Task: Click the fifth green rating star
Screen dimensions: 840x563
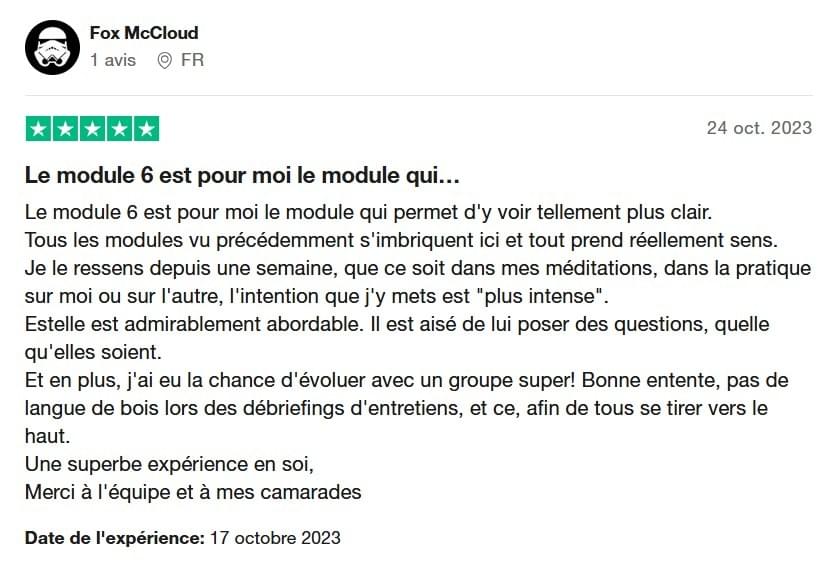Action: coord(146,129)
